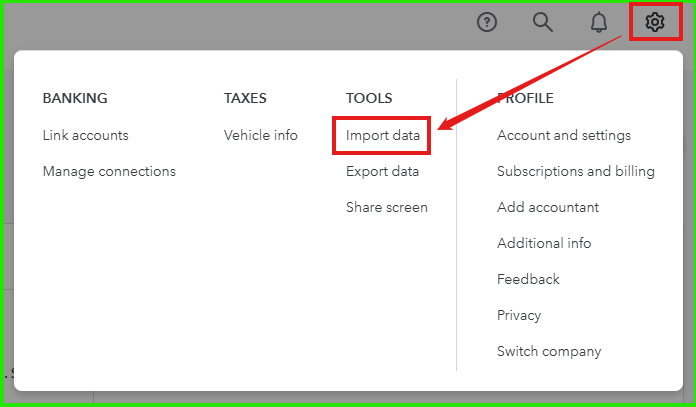Click the TAXES section heading
The height and width of the screenshot is (407, 696).
pyautogui.click(x=245, y=98)
